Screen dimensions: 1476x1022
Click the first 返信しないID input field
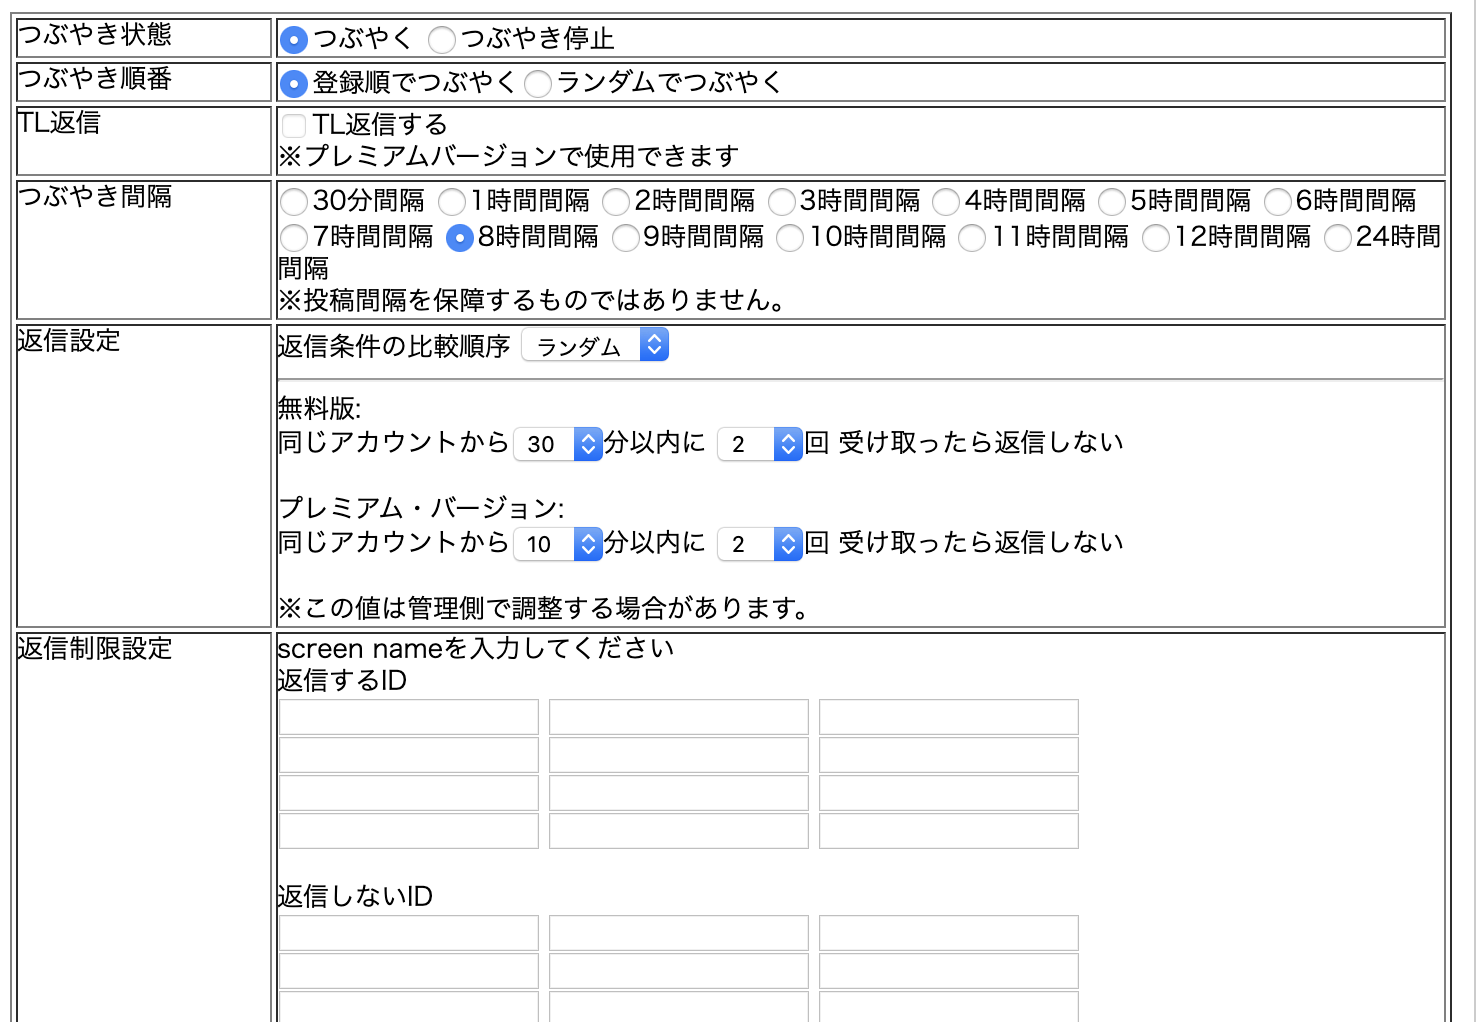(409, 933)
